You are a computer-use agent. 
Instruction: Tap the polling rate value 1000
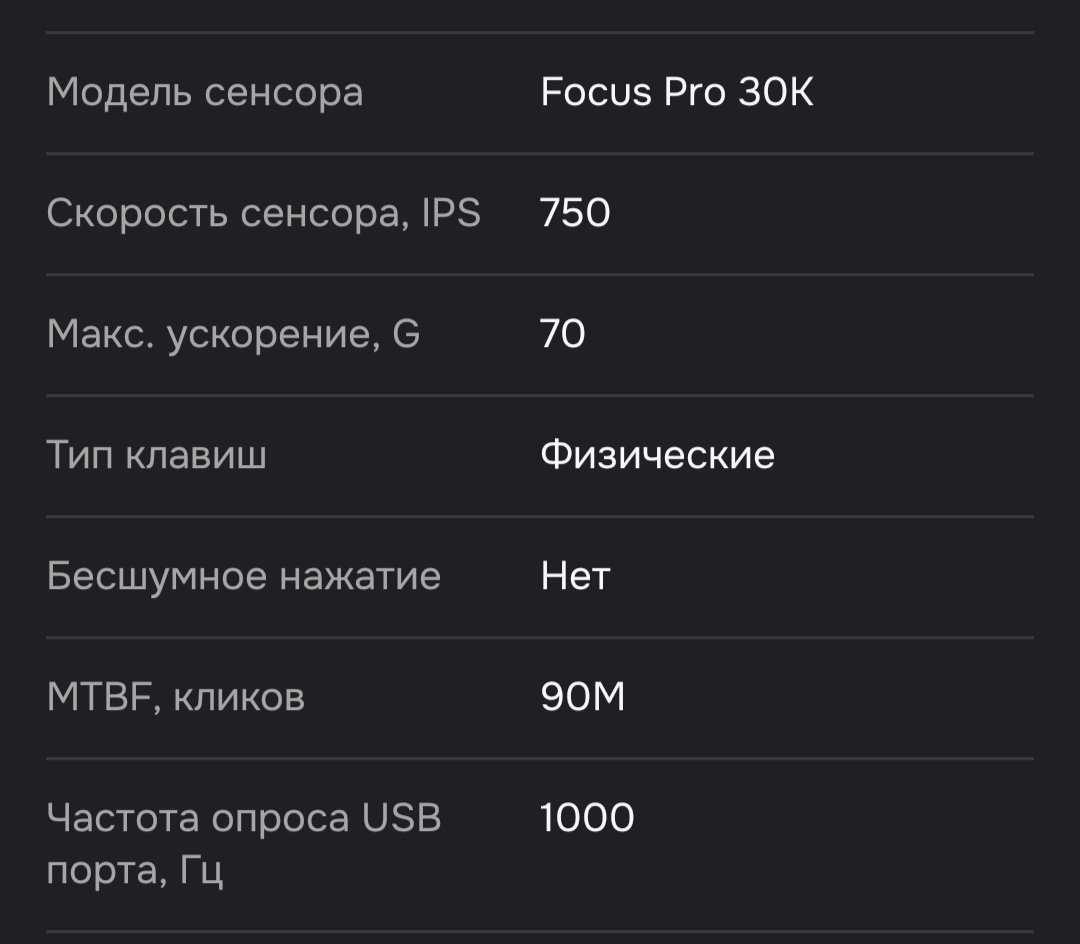[587, 819]
